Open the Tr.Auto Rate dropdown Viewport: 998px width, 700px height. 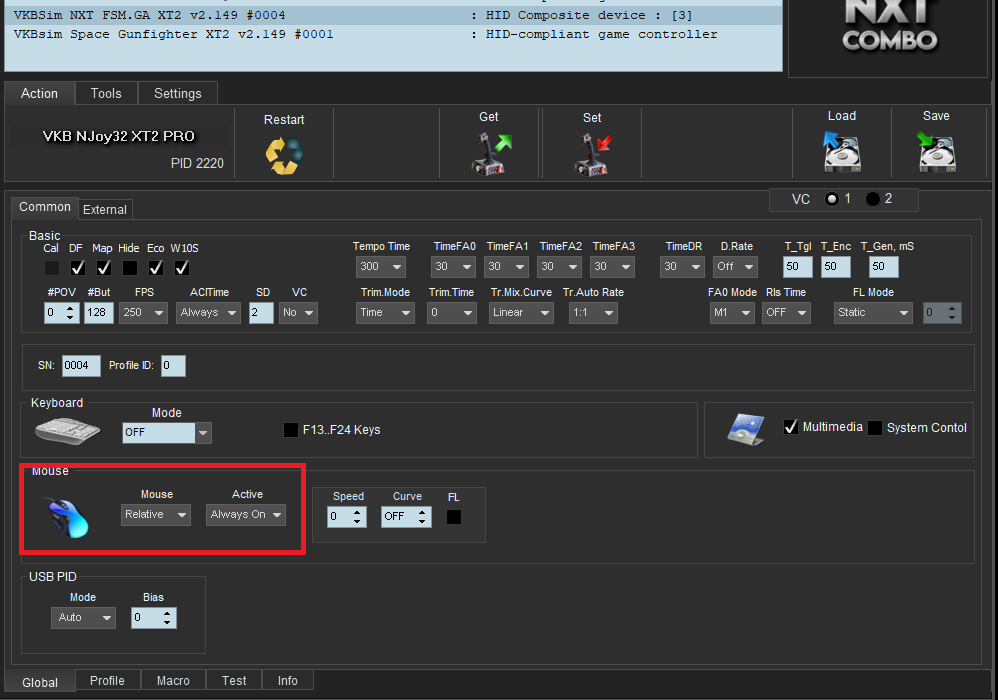(593, 312)
